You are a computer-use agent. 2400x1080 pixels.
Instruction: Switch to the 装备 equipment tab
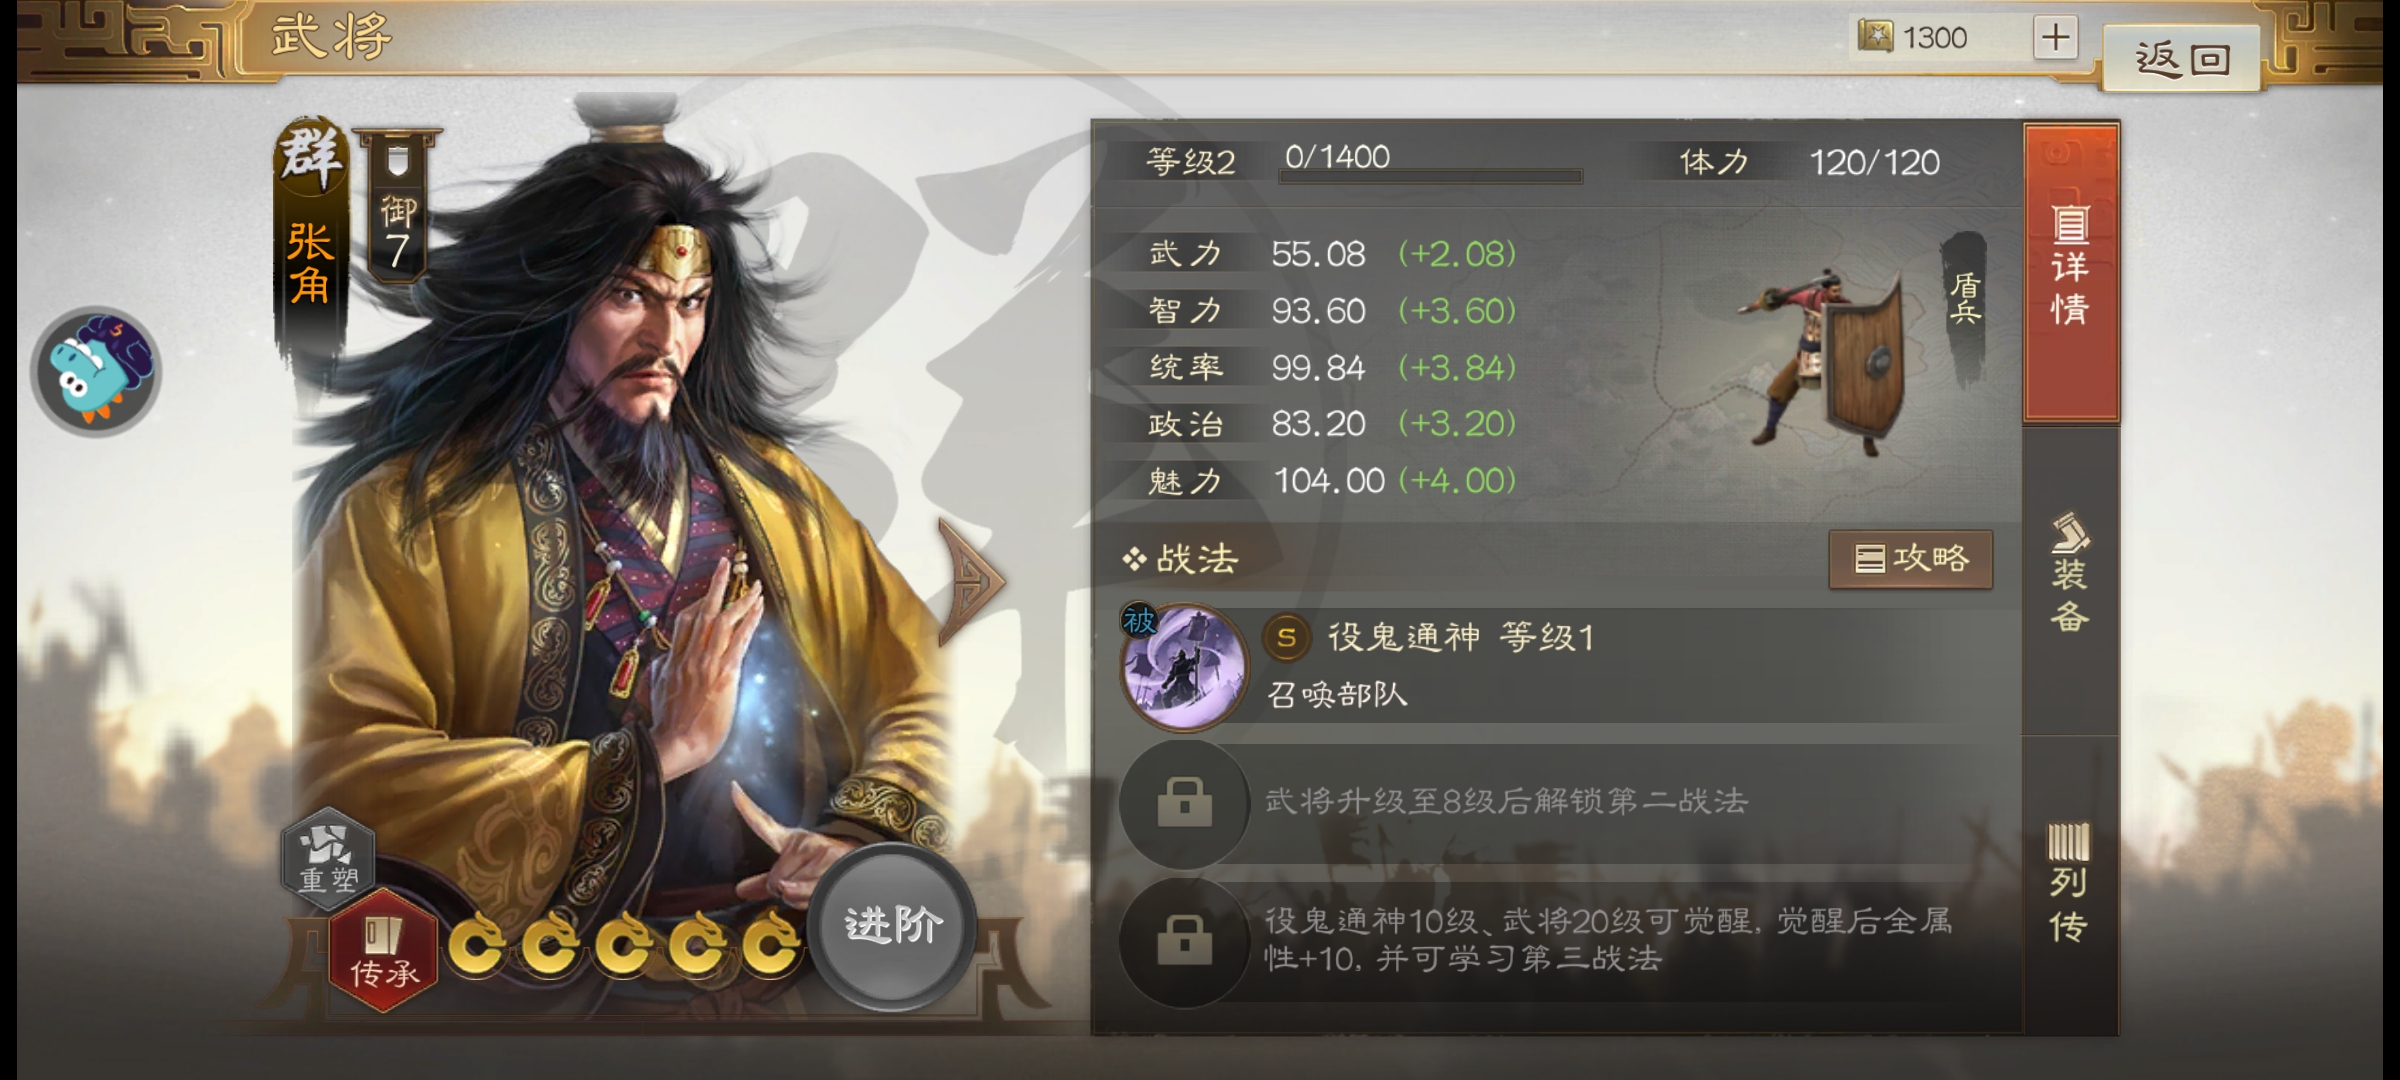click(2071, 576)
